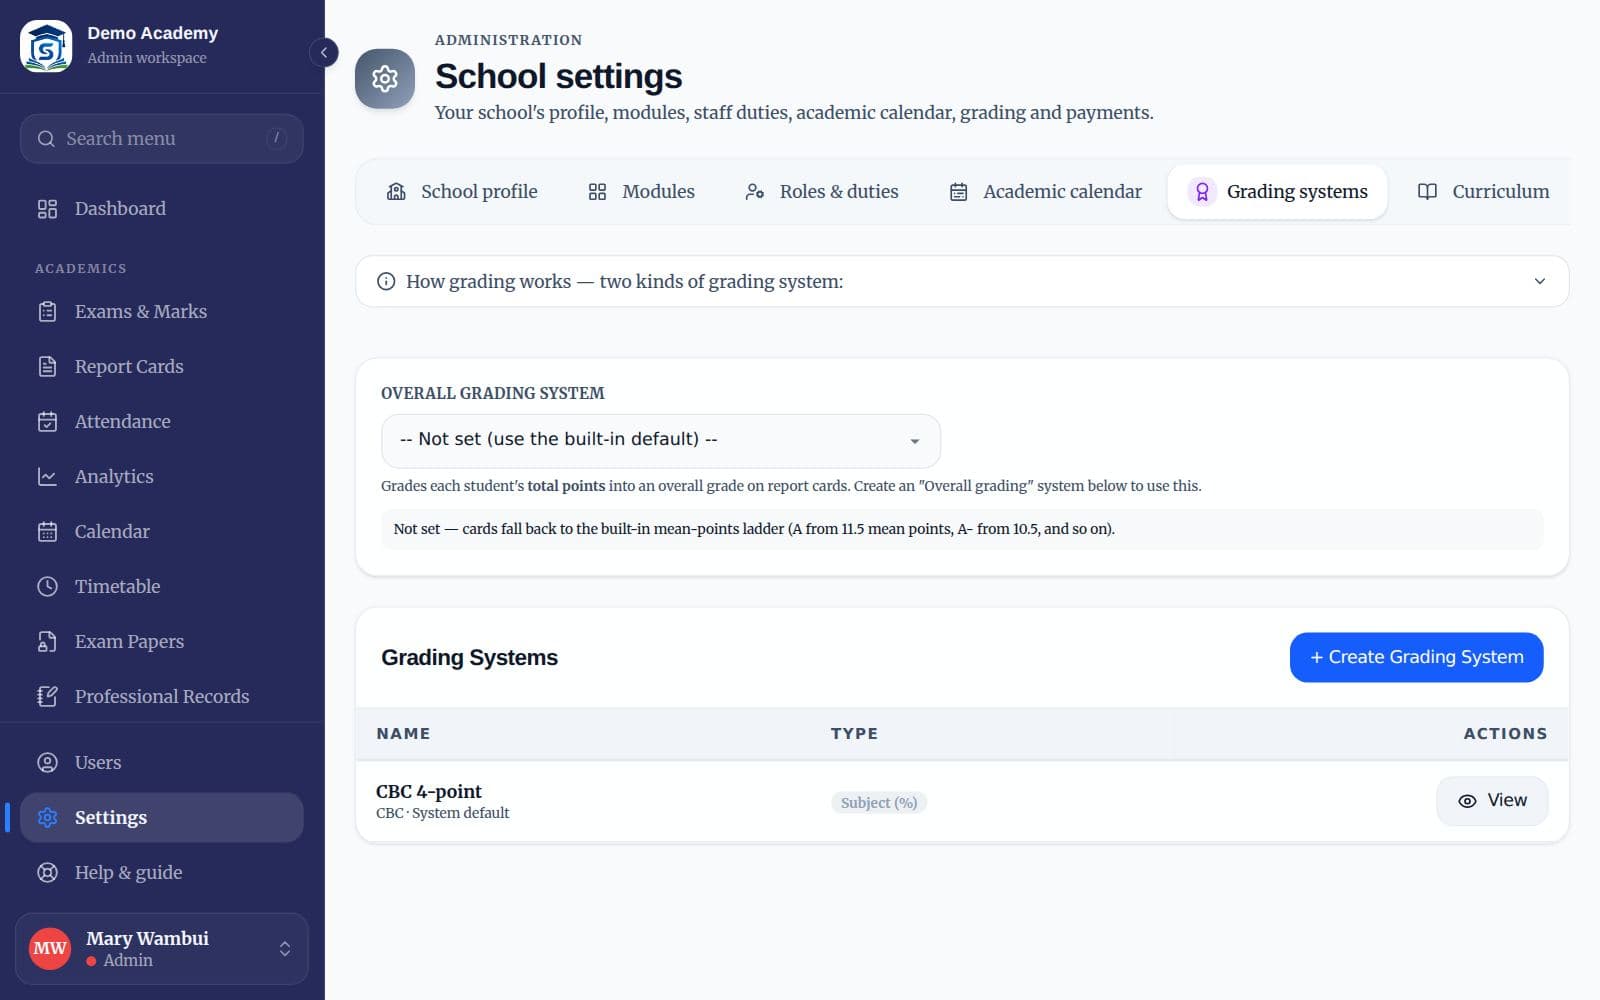Screen dimensions: 1600x1000
Task: Click the MW user avatar
Action: click(50, 949)
